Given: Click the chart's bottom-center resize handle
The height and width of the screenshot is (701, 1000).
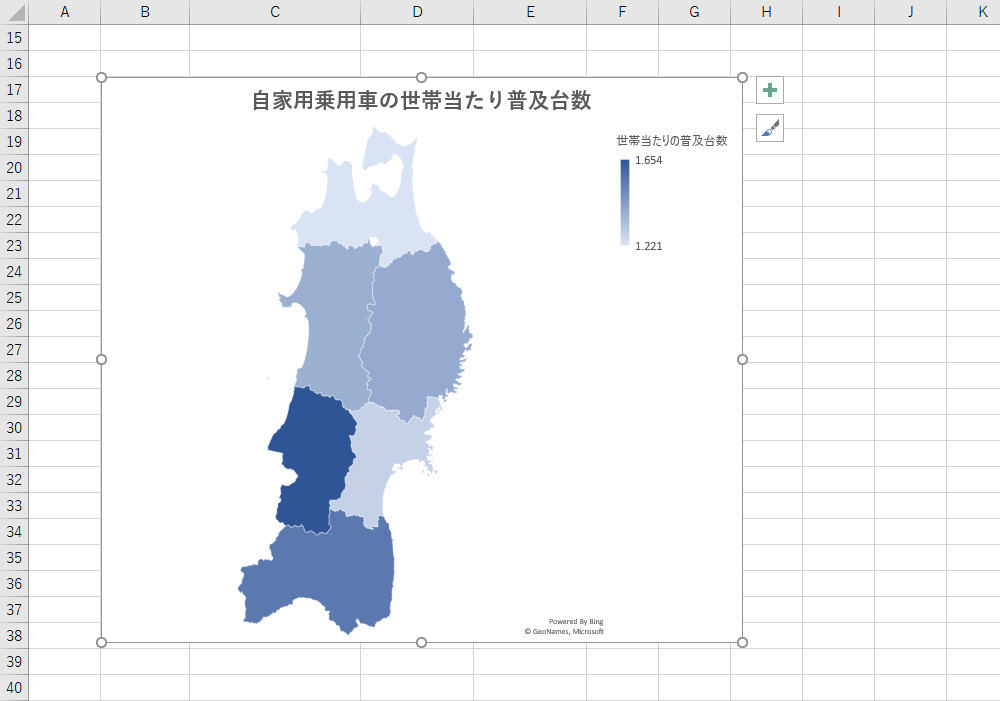Looking at the screenshot, I should point(422,642).
